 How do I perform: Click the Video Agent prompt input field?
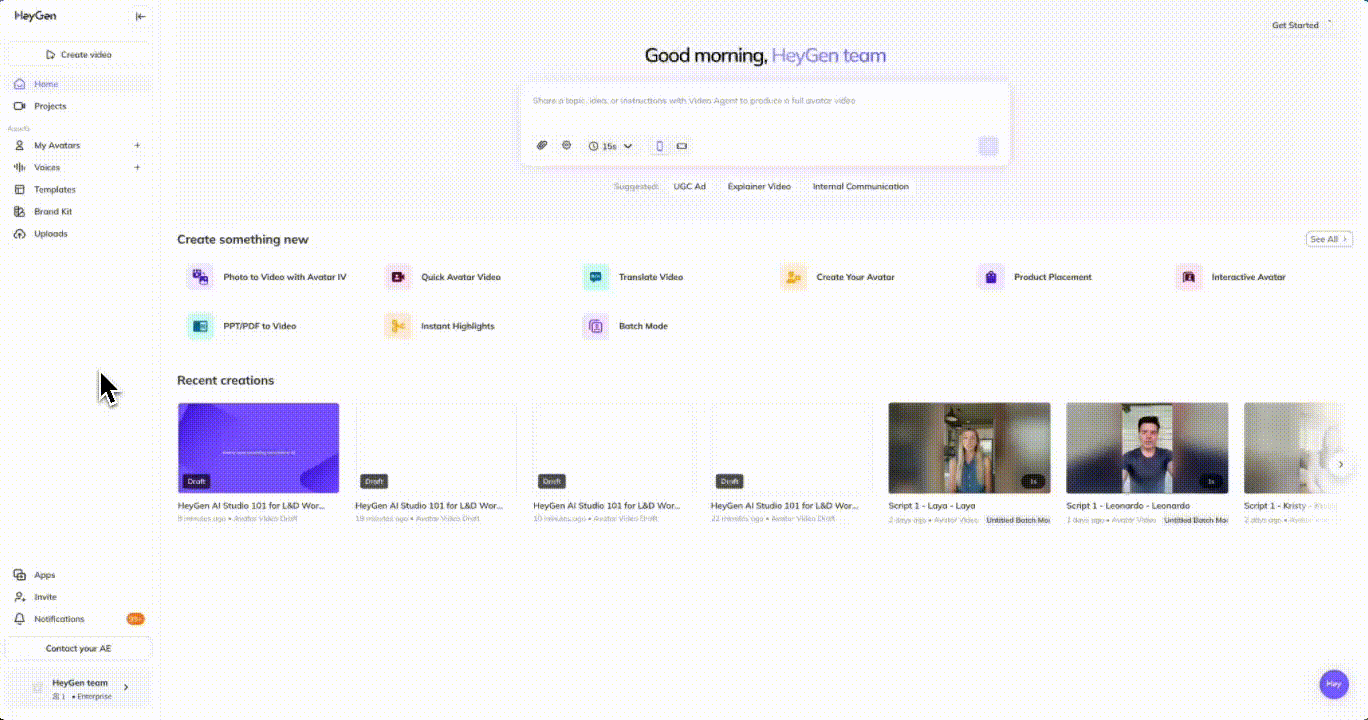coord(765,101)
